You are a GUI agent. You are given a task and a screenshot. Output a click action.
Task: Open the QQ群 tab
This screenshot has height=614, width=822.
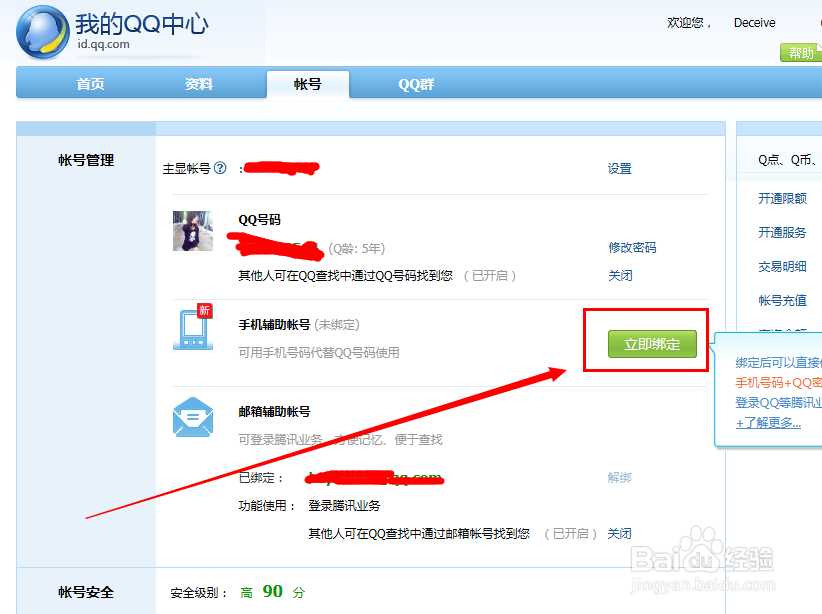pos(414,84)
